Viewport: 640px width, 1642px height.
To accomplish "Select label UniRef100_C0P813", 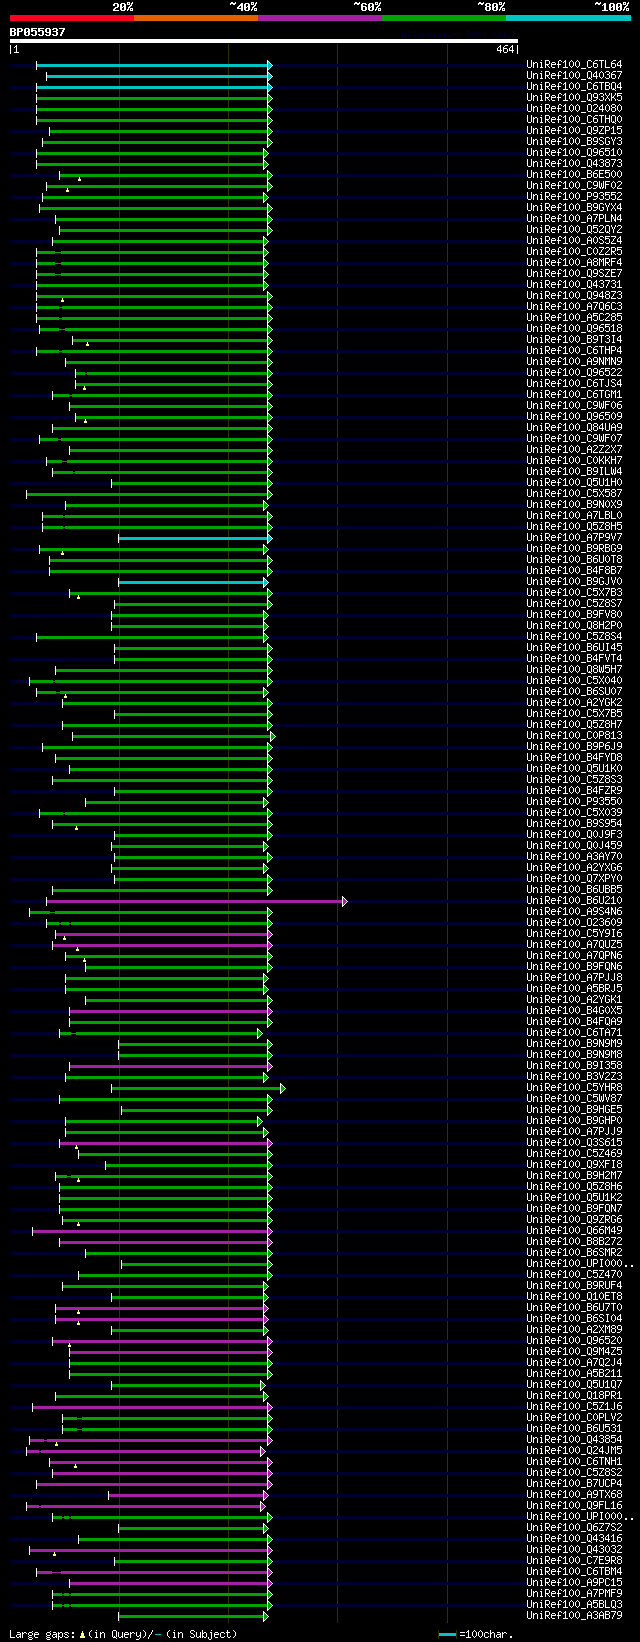I will point(574,736).
